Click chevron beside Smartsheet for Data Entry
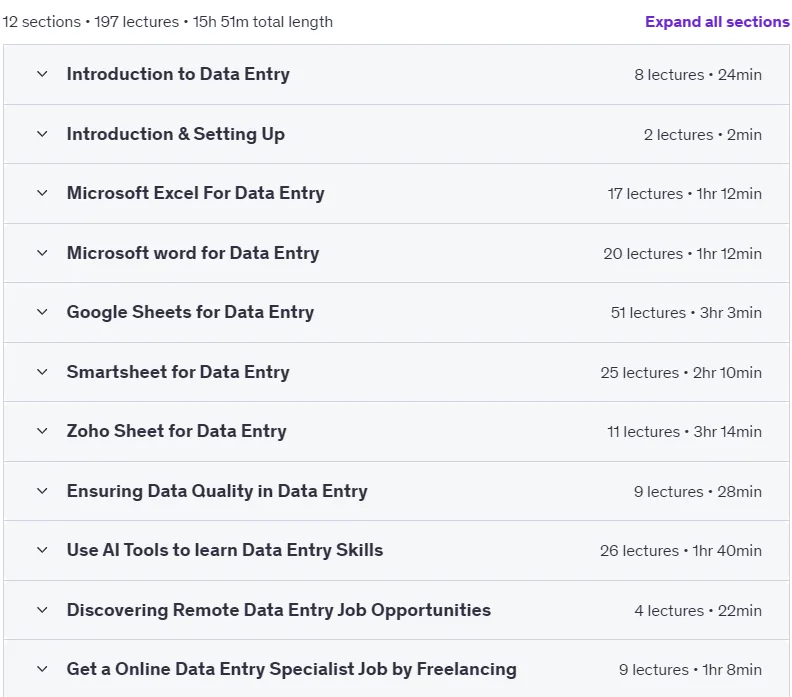Image resolution: width=792 pixels, height=697 pixels. pos(42,372)
